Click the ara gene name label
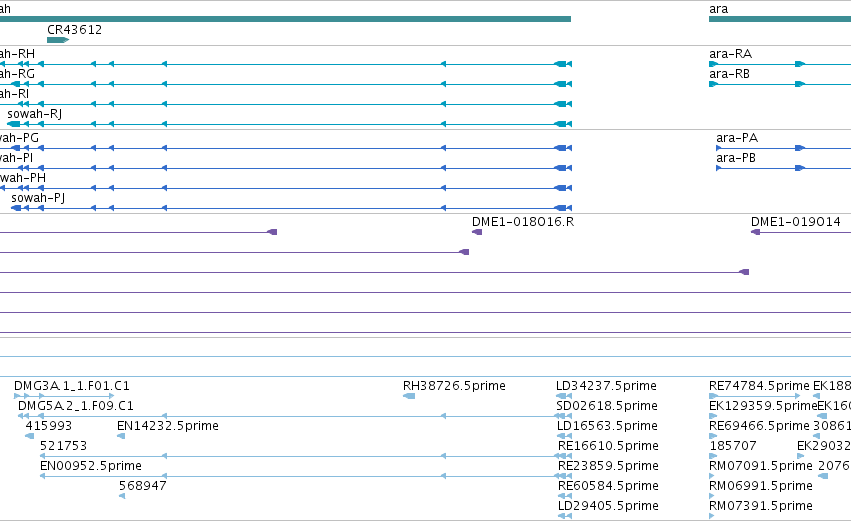The height and width of the screenshot is (521, 851). [719, 9]
